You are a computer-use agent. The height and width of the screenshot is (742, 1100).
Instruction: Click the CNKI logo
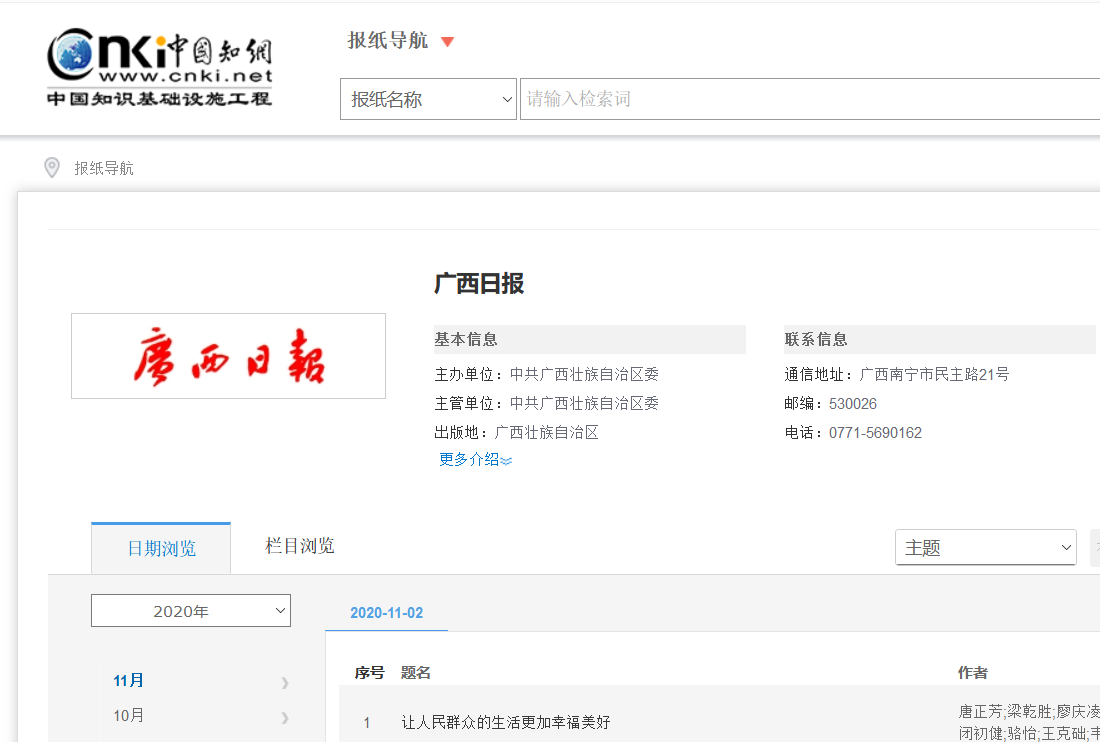[x=159, y=67]
